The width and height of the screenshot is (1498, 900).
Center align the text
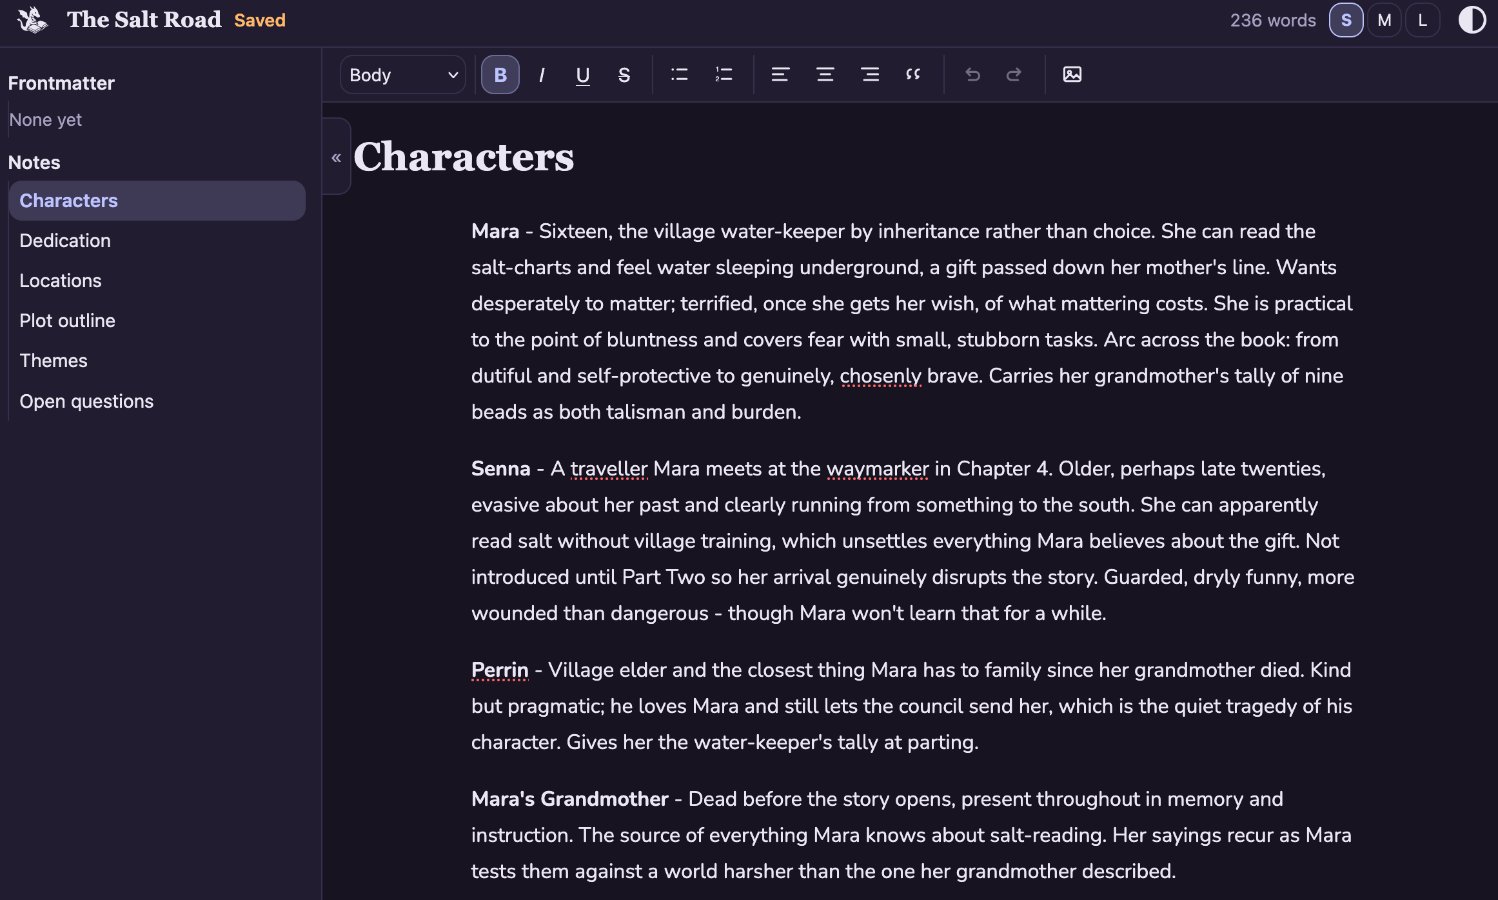pos(825,75)
